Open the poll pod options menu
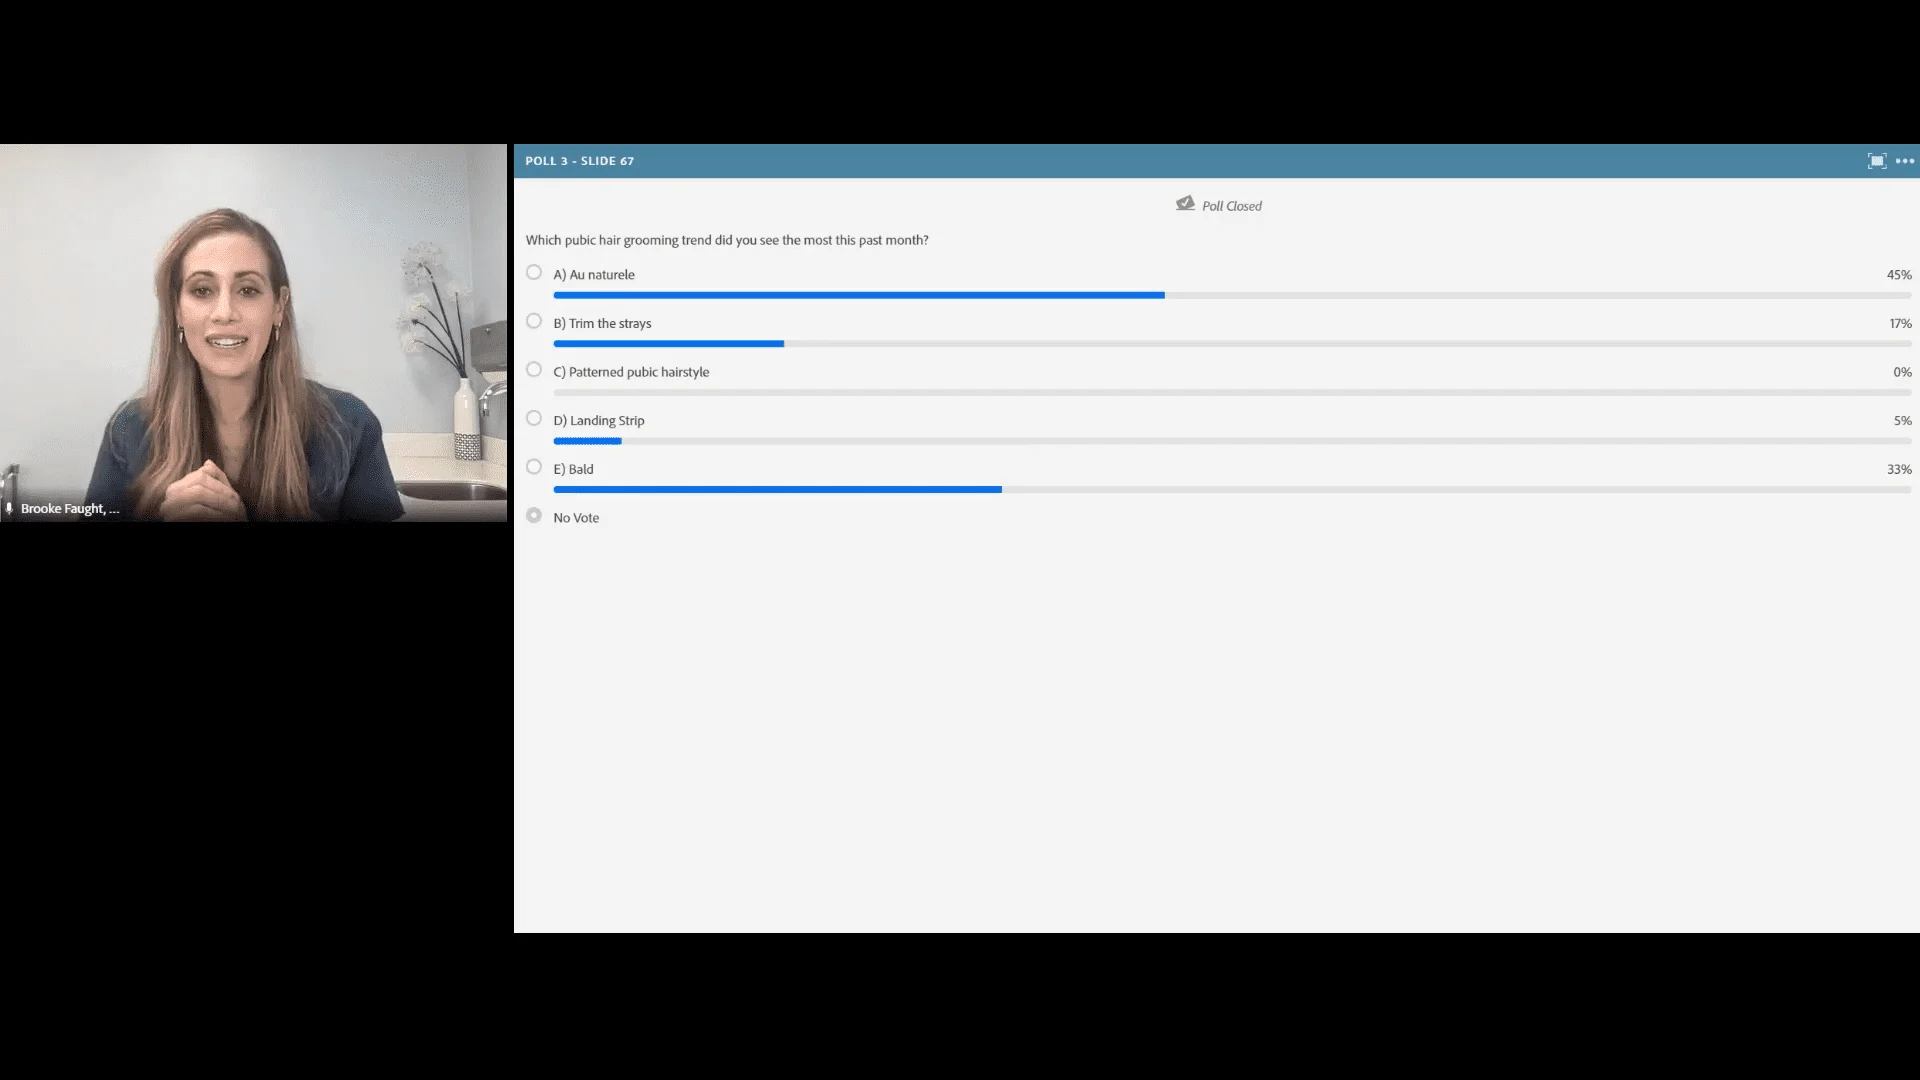 1905,161
